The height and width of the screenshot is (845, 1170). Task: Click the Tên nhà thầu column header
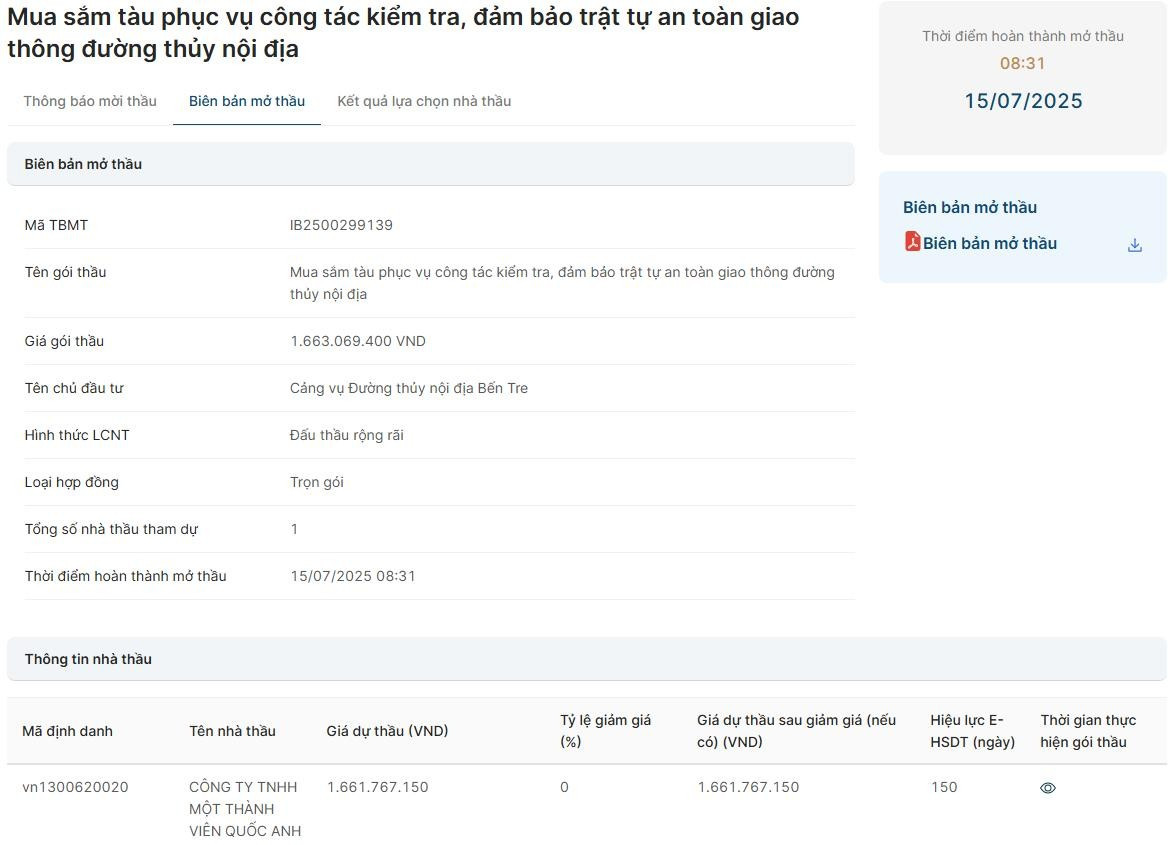[x=232, y=731]
